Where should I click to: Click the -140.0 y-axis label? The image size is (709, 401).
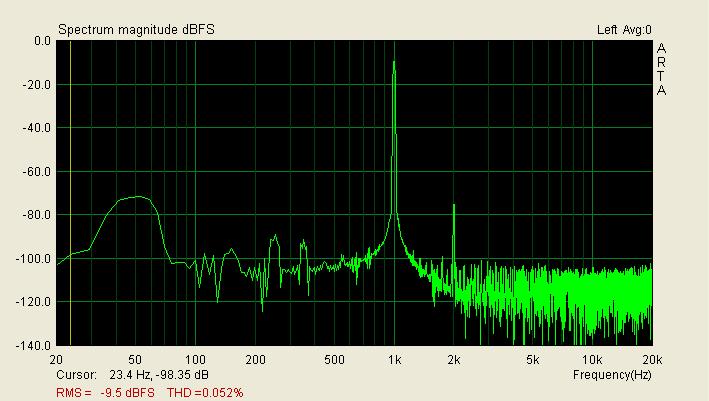(34, 346)
